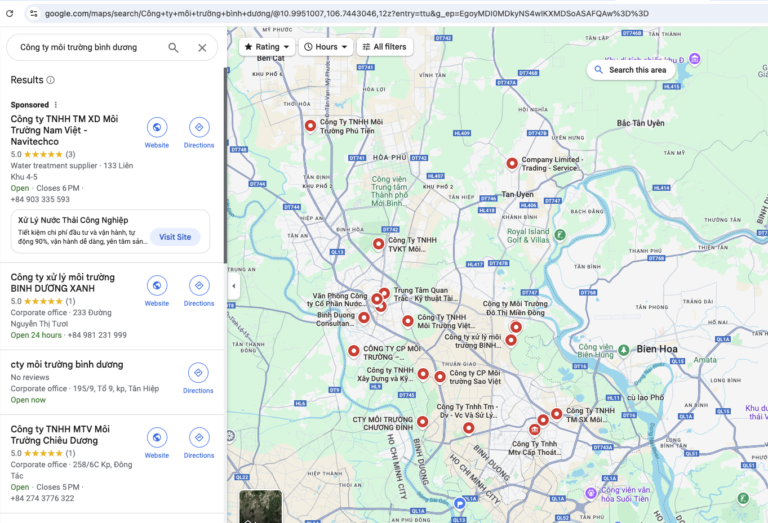Select Bình Dương Consultan pin
Image resolution: width=768 pixels, height=523 pixels.
pyautogui.click(x=363, y=318)
